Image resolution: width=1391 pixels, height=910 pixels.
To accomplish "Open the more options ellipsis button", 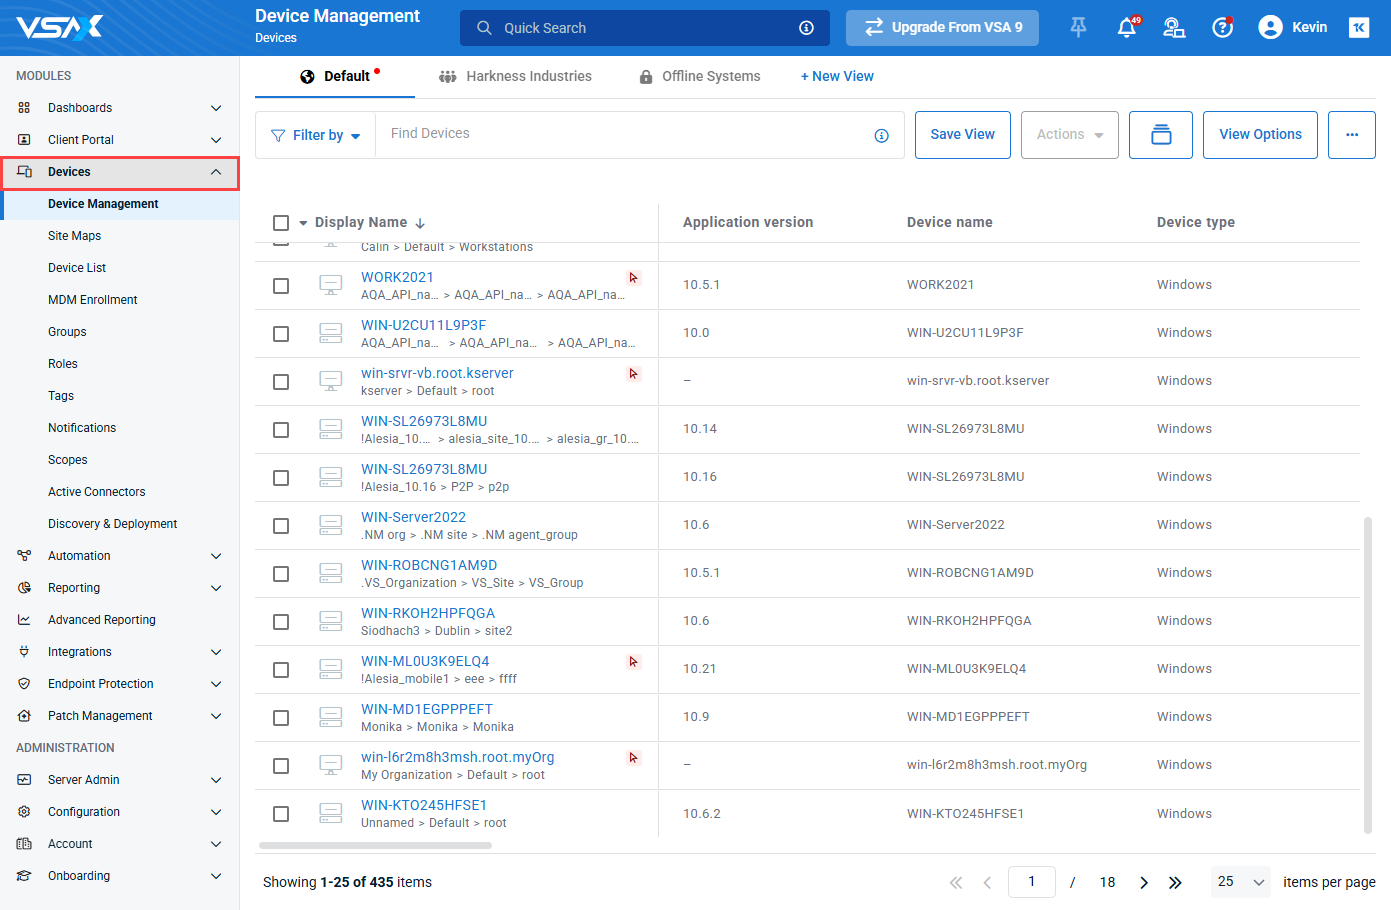I will (1352, 135).
